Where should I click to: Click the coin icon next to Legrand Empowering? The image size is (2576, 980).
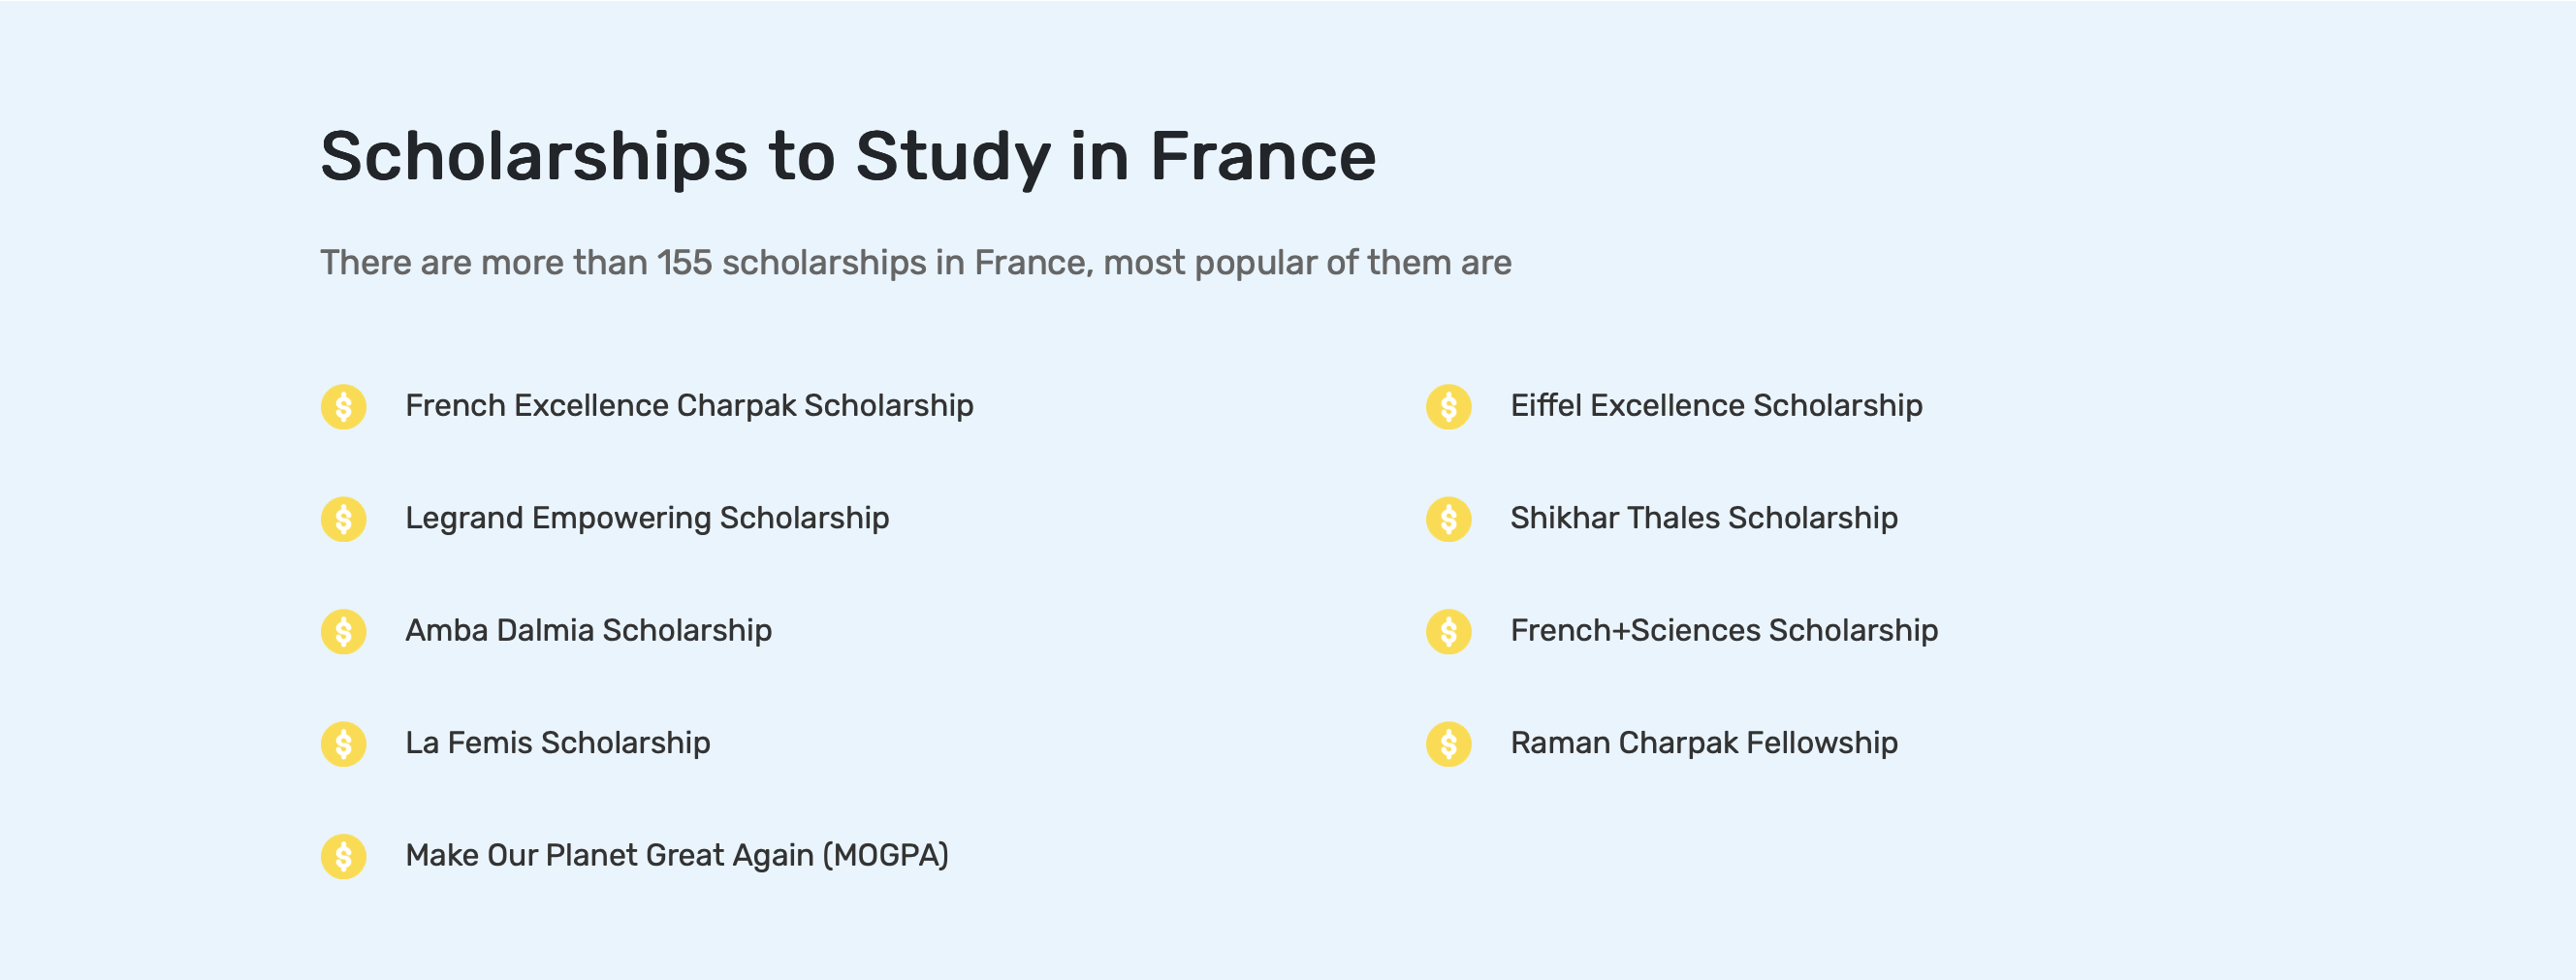point(343,519)
